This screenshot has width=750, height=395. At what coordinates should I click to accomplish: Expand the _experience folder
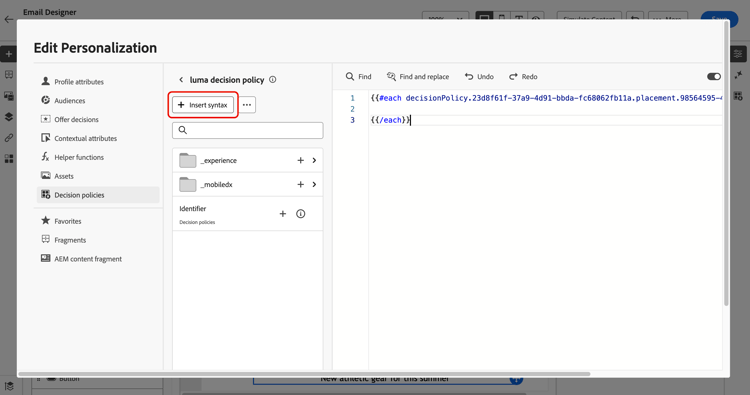tap(314, 161)
